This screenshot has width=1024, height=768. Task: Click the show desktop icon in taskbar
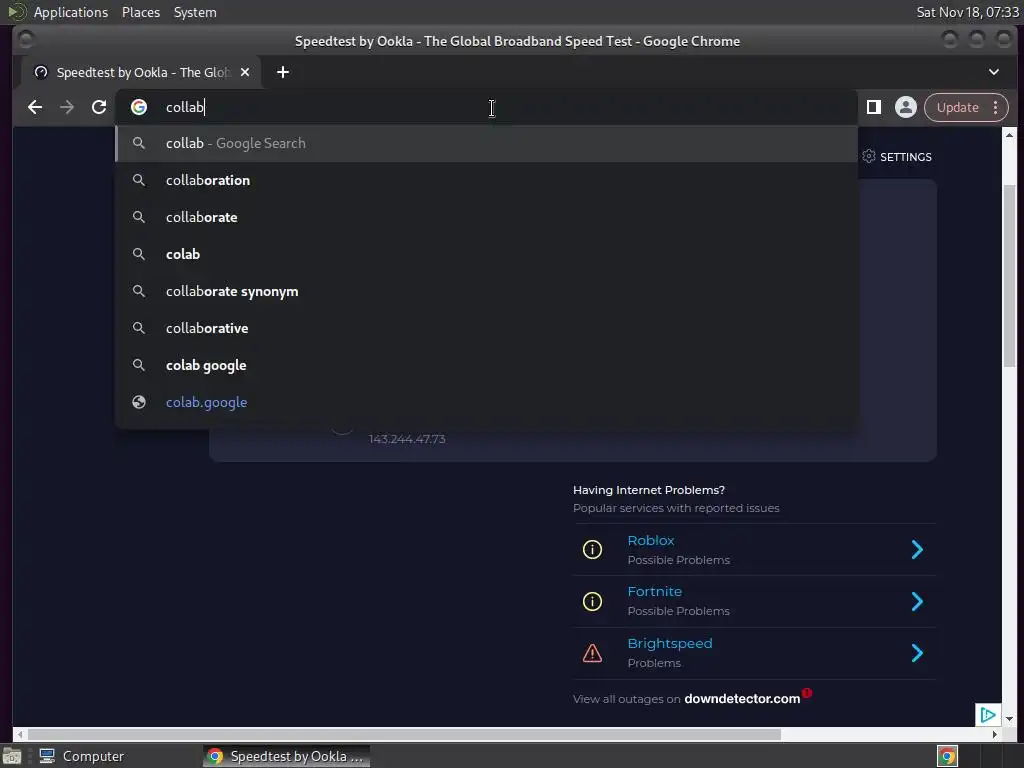point(12,756)
